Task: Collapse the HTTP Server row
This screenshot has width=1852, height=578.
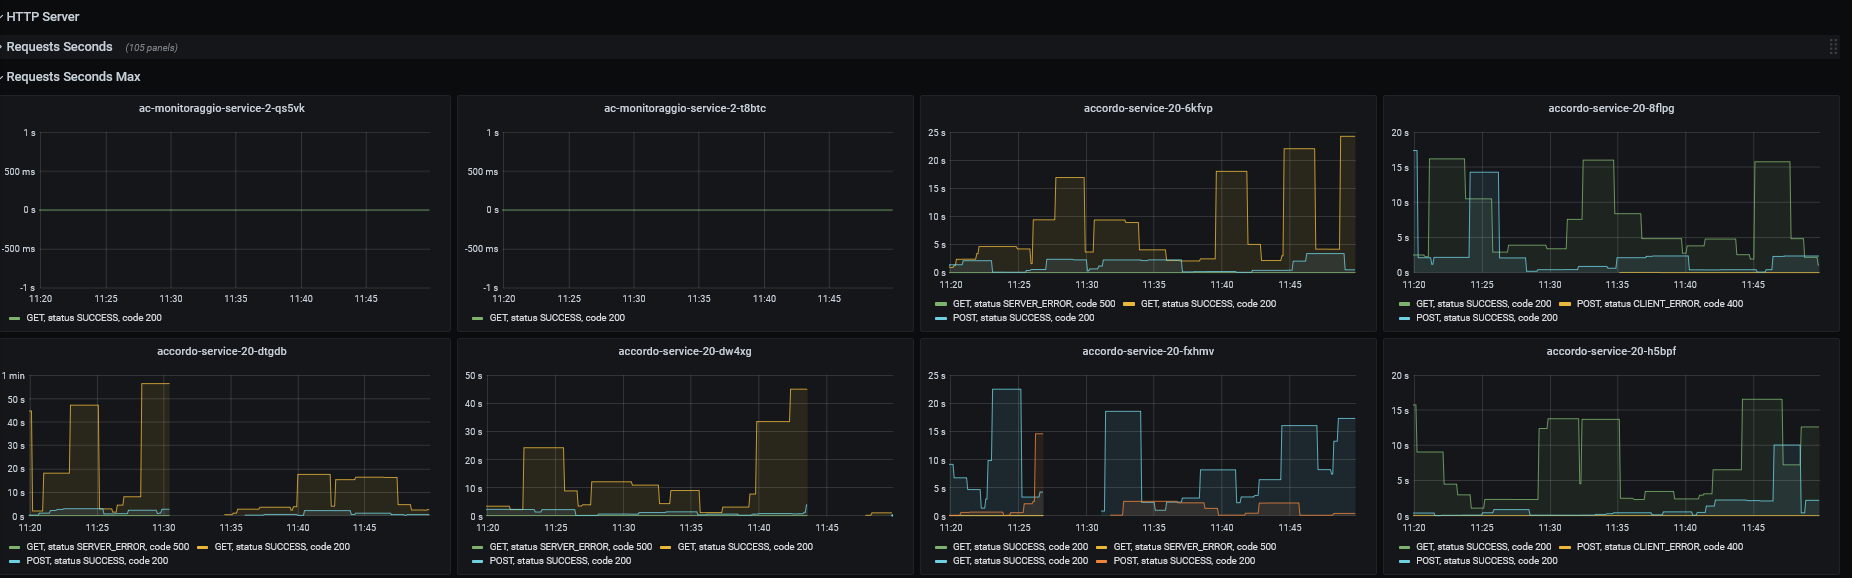Action: [42, 17]
